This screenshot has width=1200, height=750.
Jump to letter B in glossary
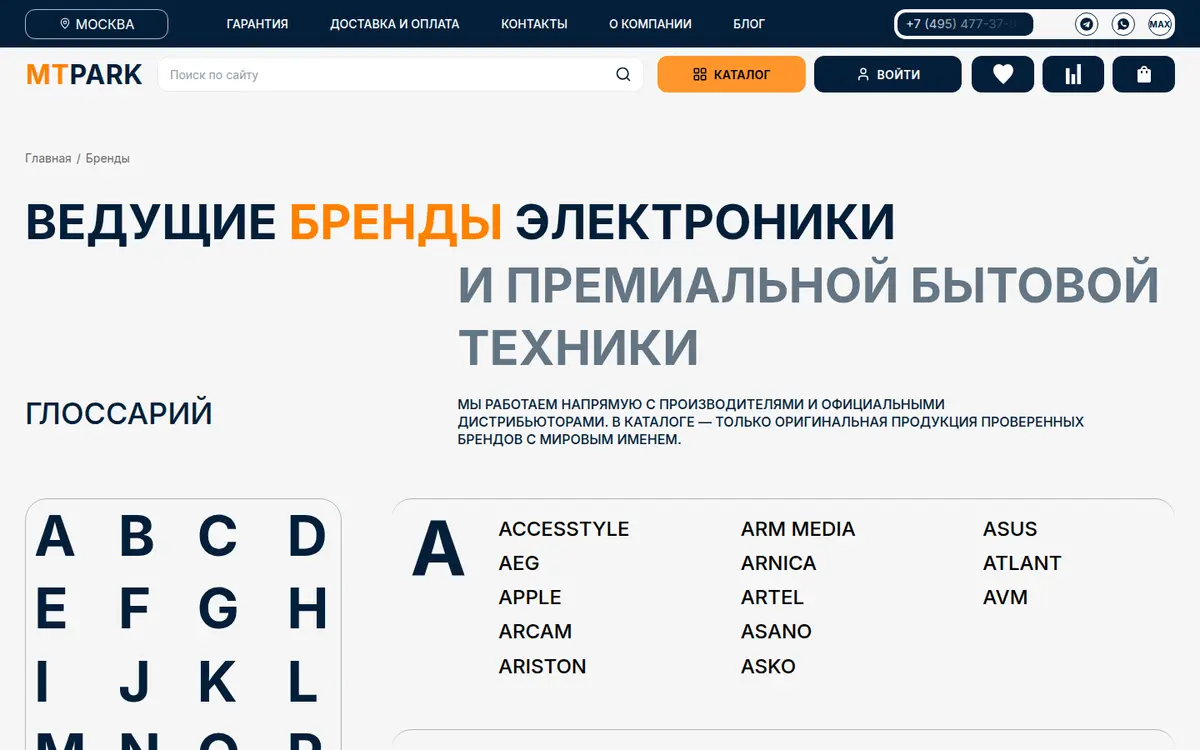(137, 537)
